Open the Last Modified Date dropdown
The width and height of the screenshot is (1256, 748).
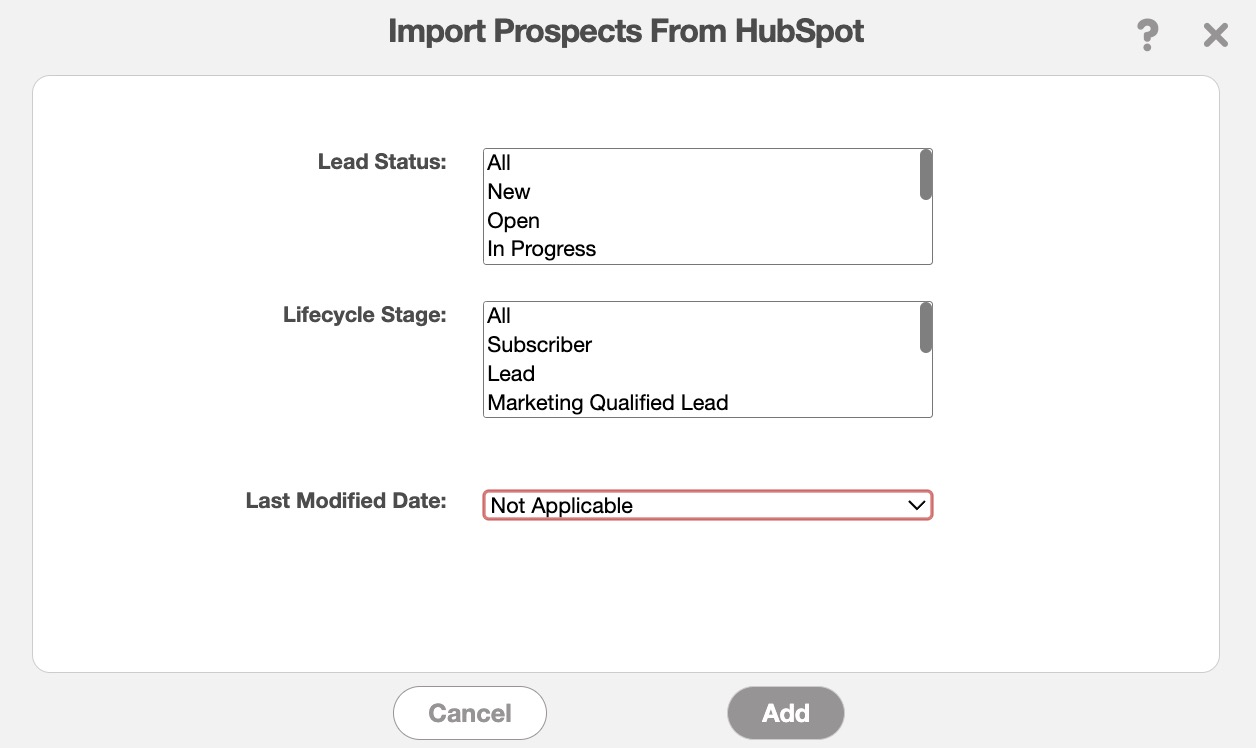click(x=700, y=506)
